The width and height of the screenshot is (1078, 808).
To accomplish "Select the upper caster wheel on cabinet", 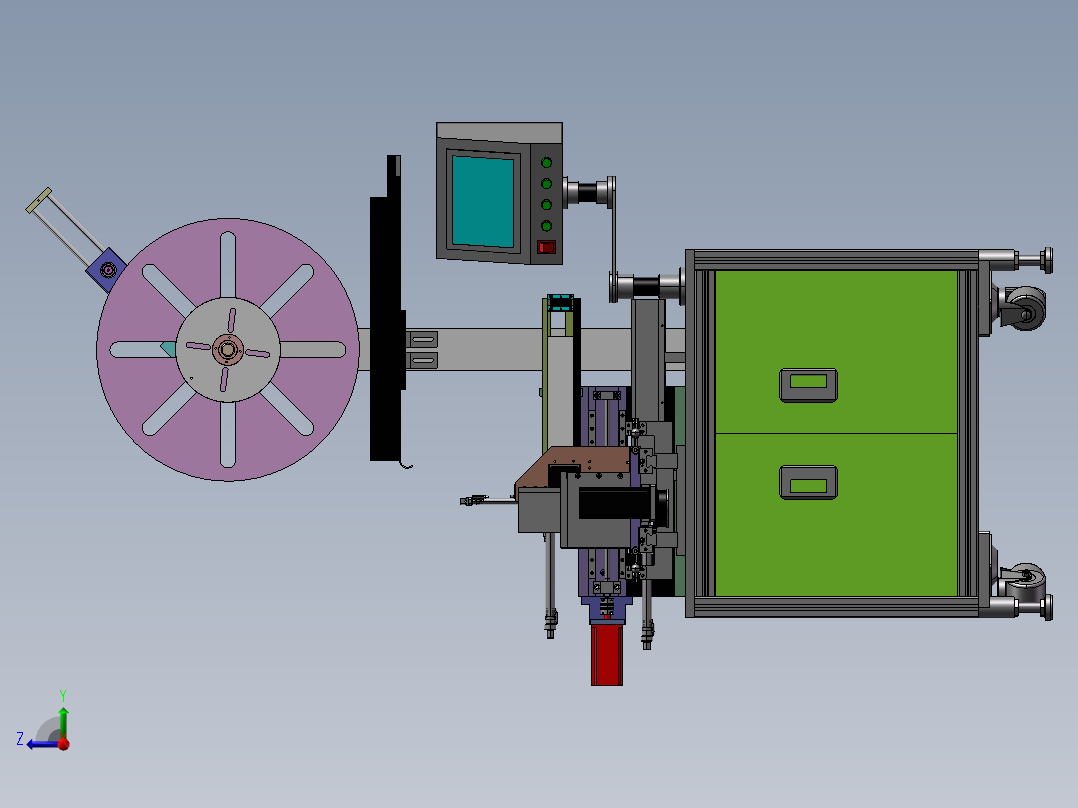I will pyautogui.click(x=1025, y=309).
